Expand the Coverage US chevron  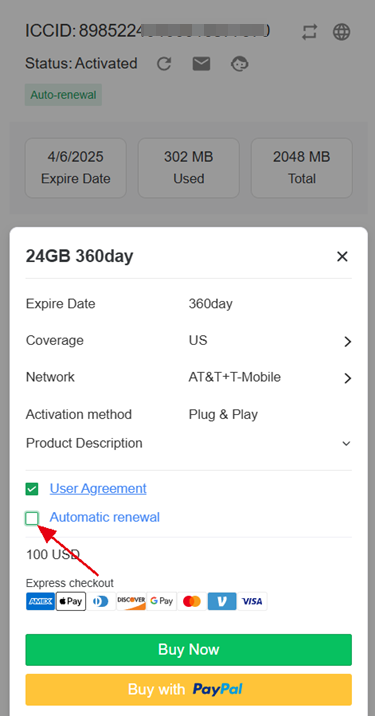(x=348, y=342)
